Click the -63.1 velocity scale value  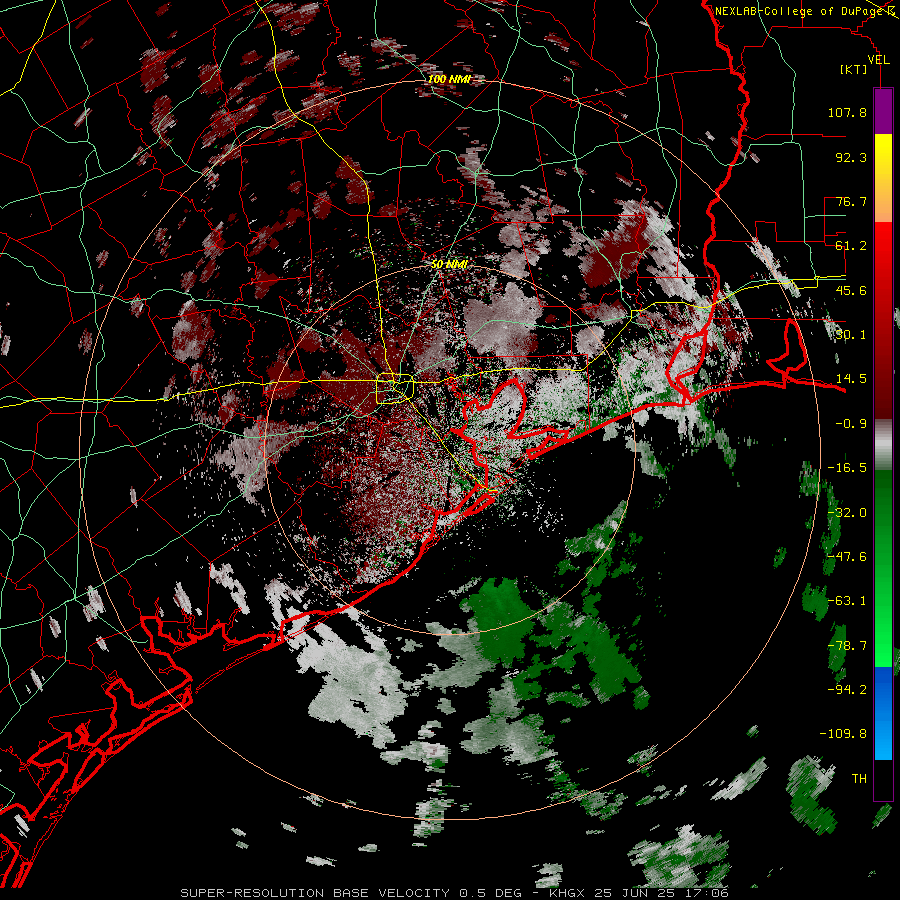[x=847, y=601]
